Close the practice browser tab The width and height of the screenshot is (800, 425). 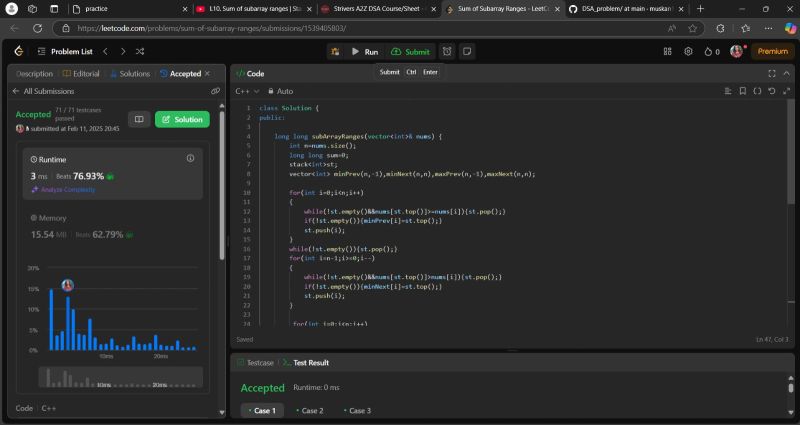185,9
